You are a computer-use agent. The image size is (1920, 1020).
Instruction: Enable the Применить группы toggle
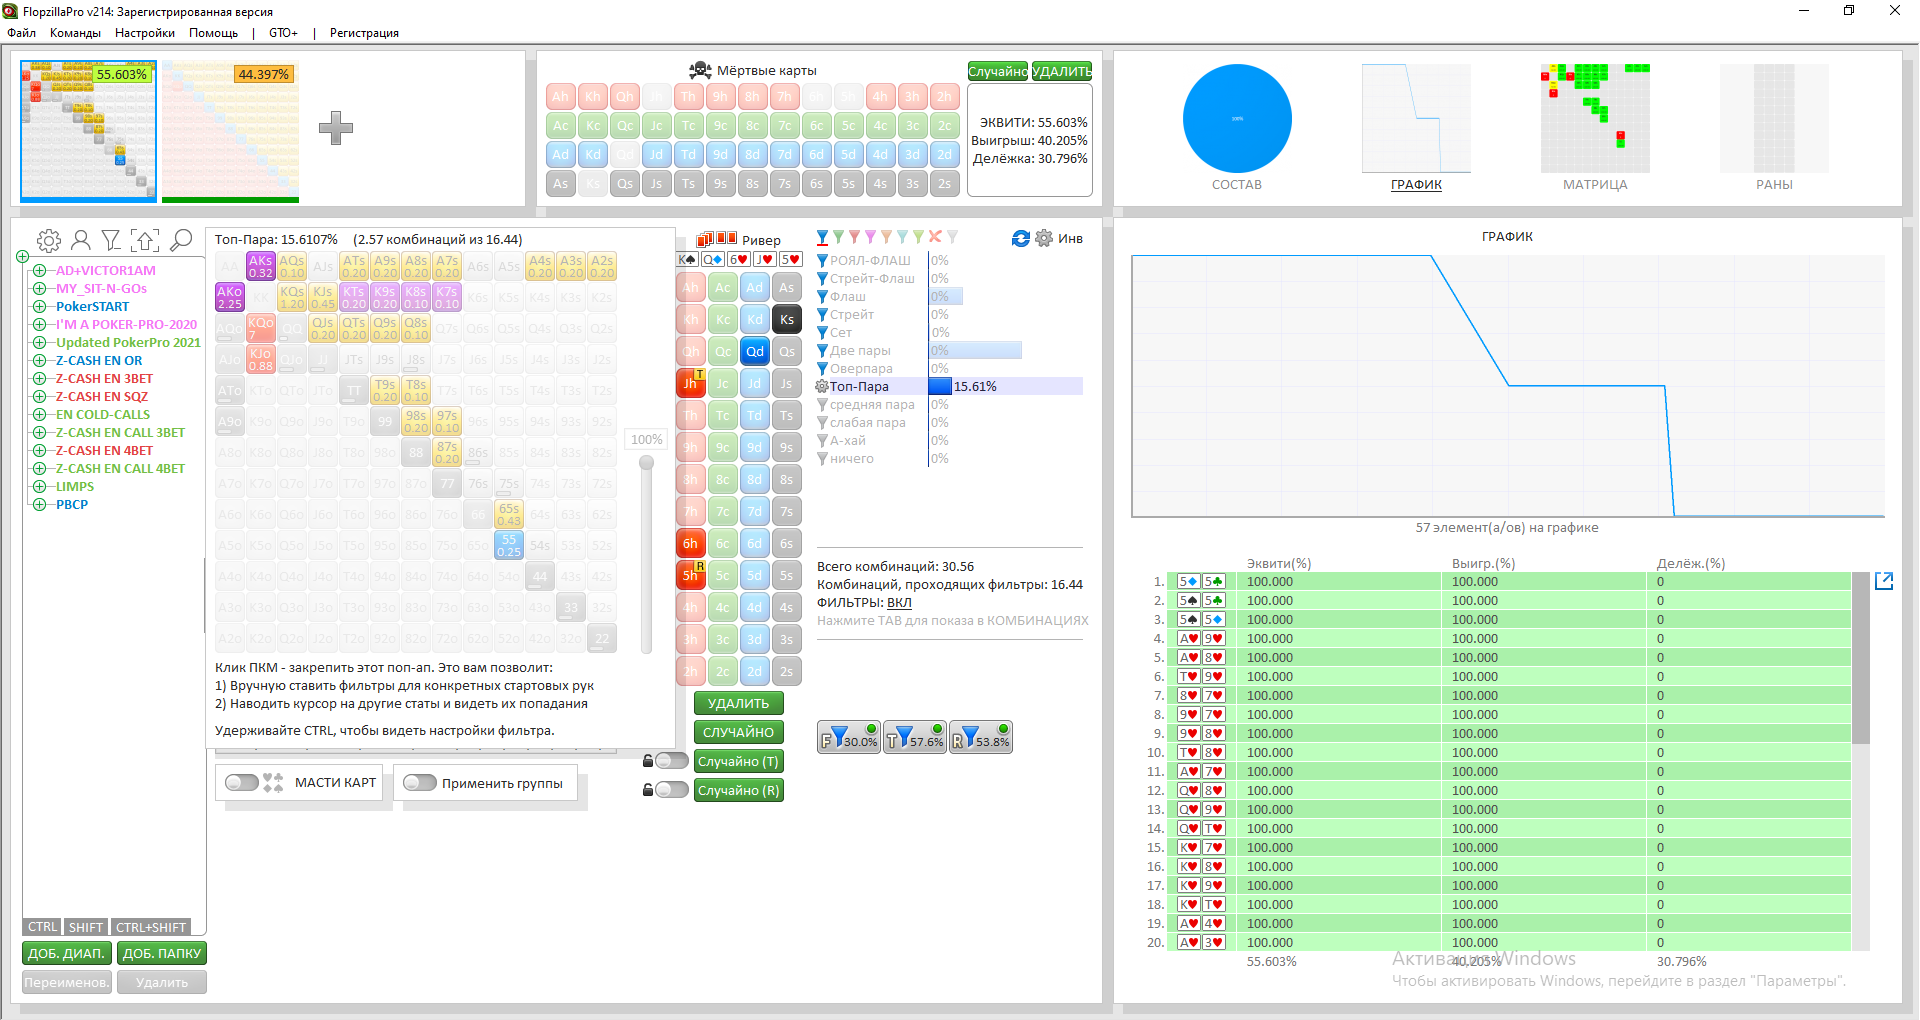click(420, 783)
